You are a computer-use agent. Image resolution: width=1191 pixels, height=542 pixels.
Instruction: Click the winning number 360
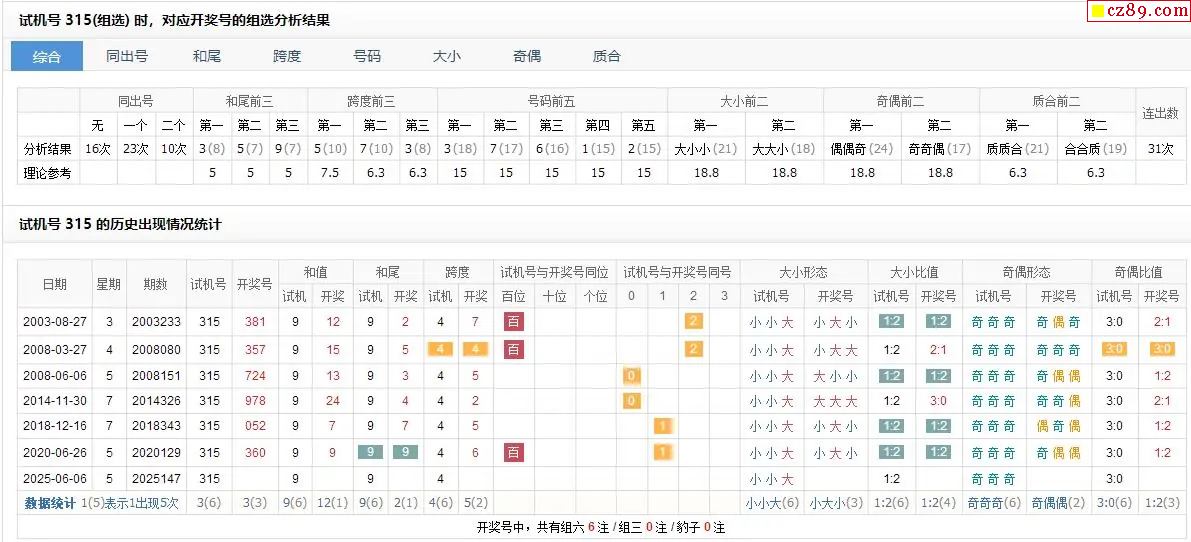click(254, 452)
